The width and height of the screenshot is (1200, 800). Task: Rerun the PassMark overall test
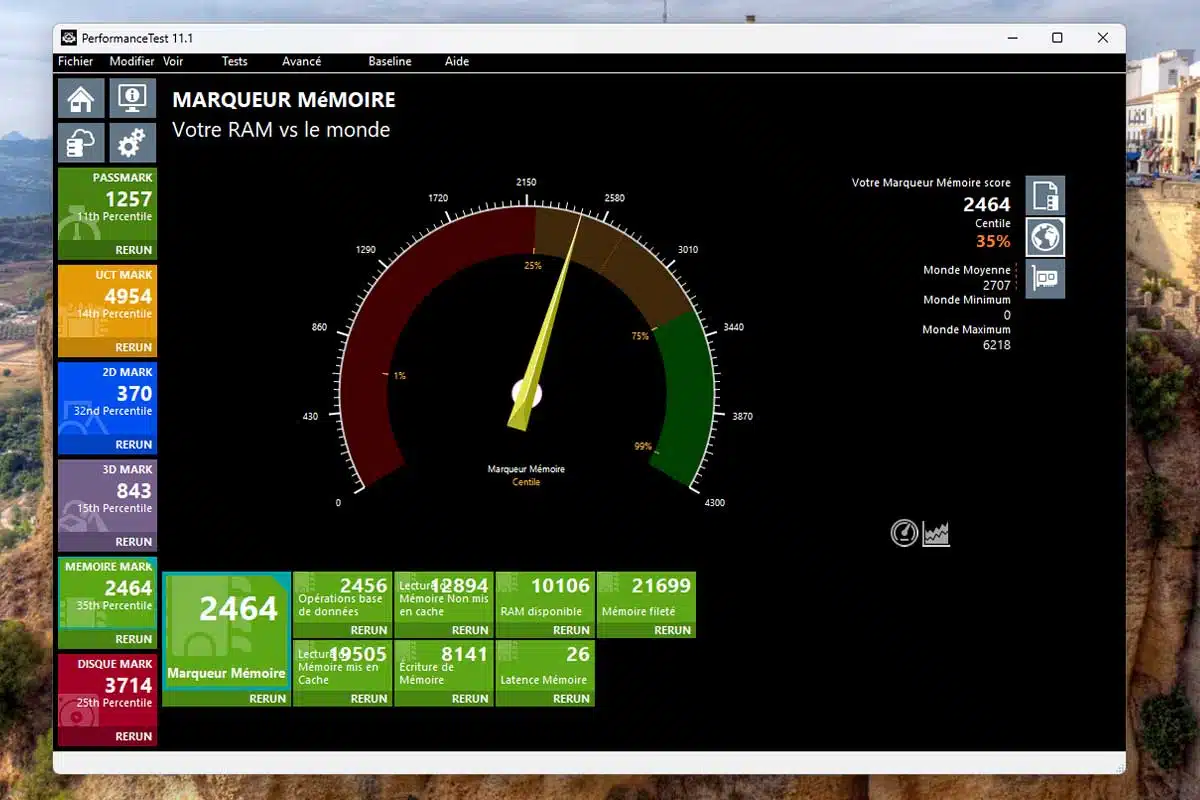coord(133,250)
